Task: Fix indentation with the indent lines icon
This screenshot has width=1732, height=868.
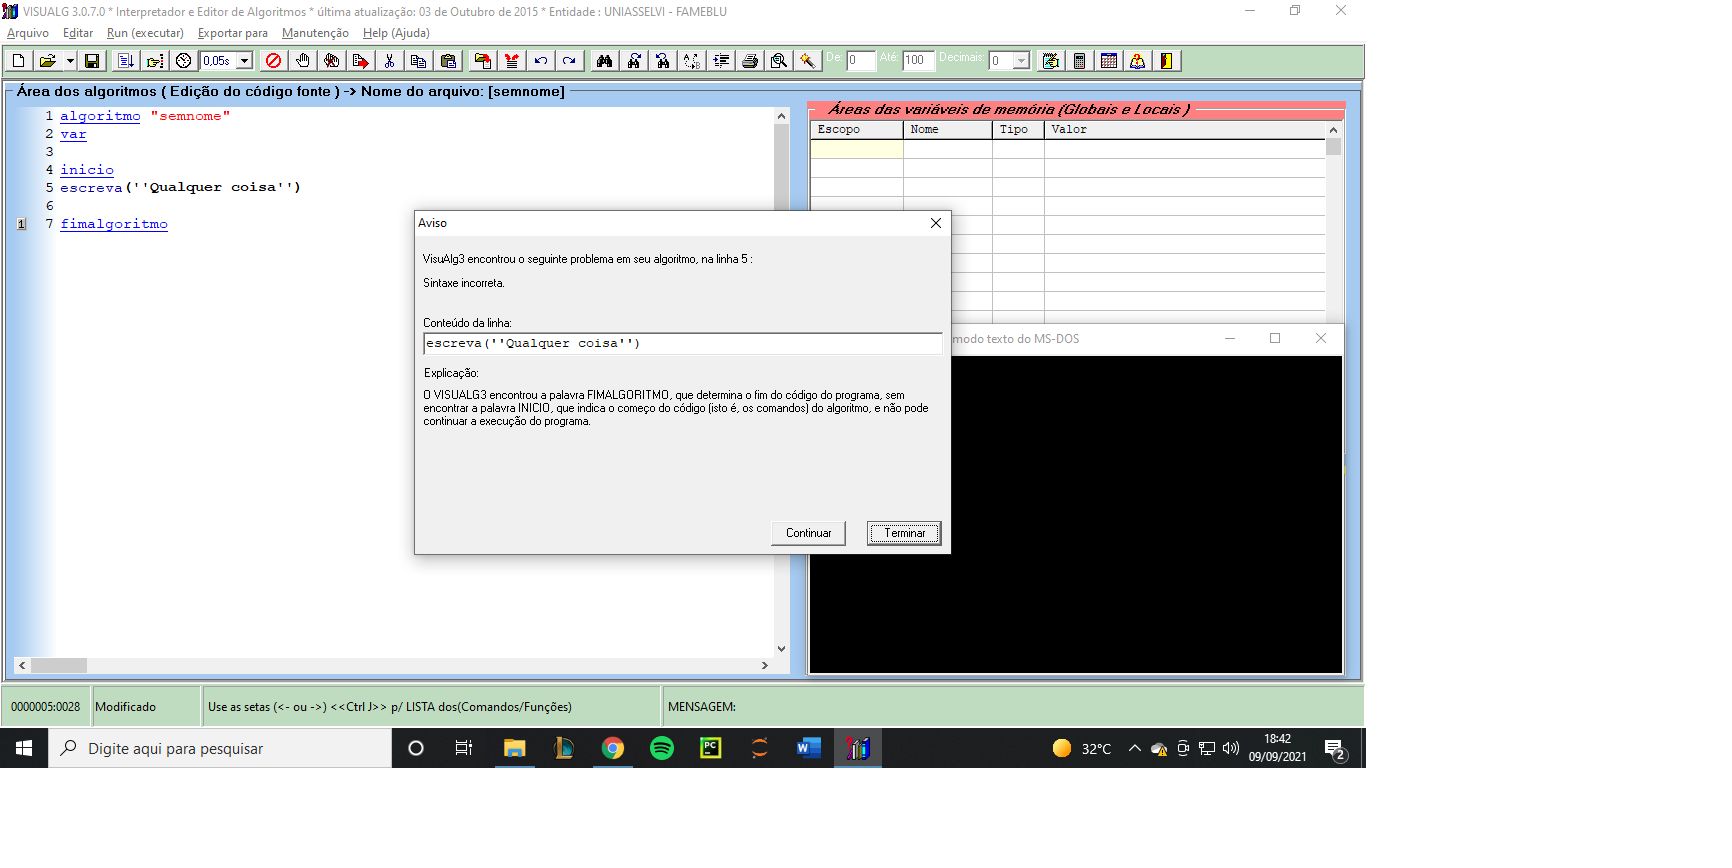Action: click(720, 61)
